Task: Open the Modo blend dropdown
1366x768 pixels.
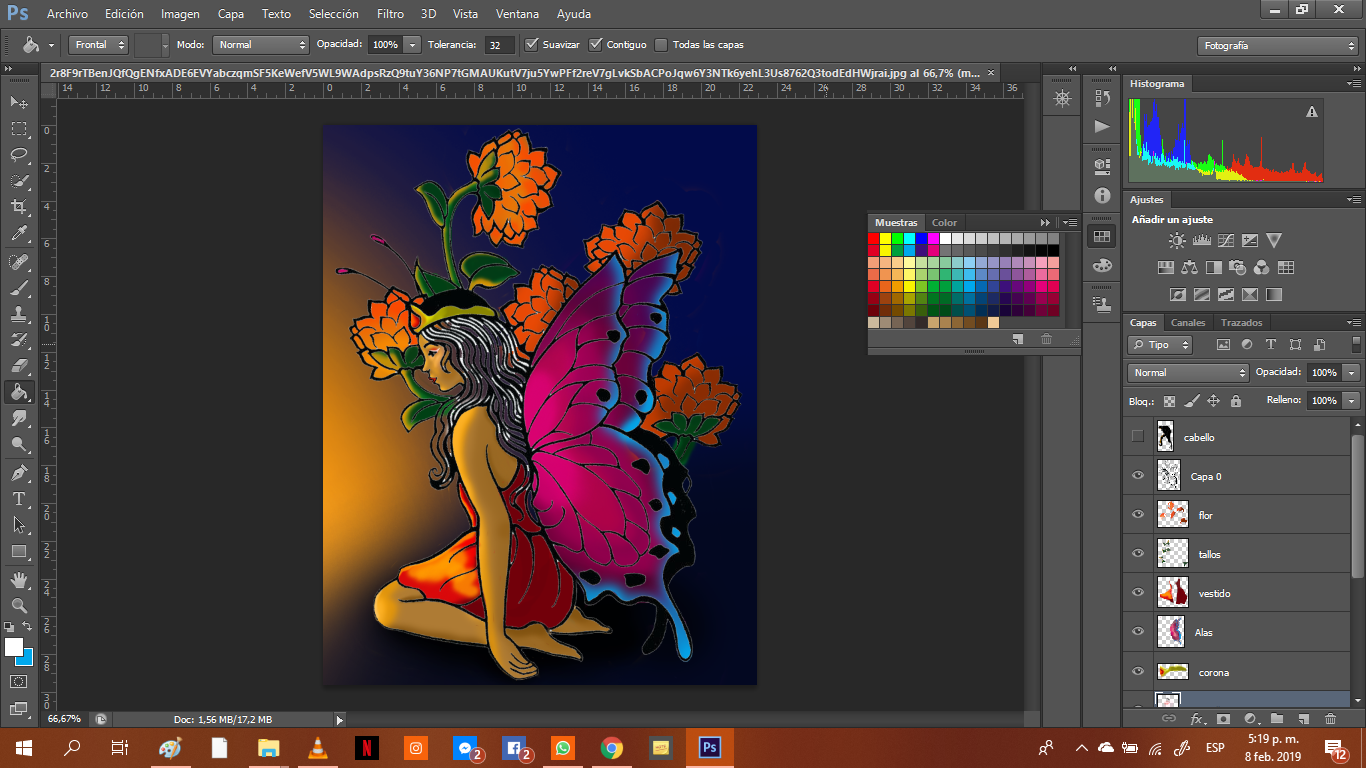Action: coord(261,45)
